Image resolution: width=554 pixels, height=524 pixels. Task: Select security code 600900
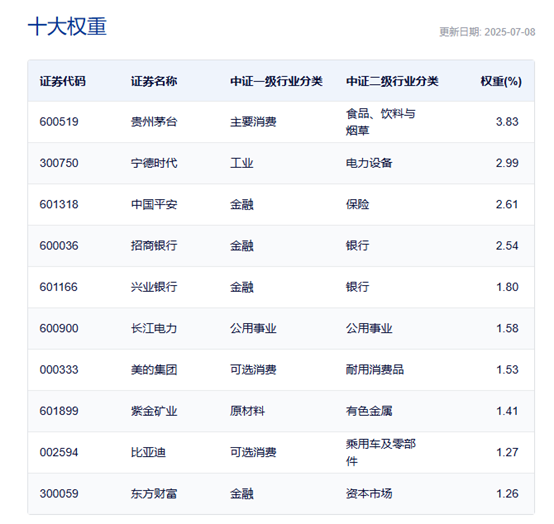tap(59, 329)
